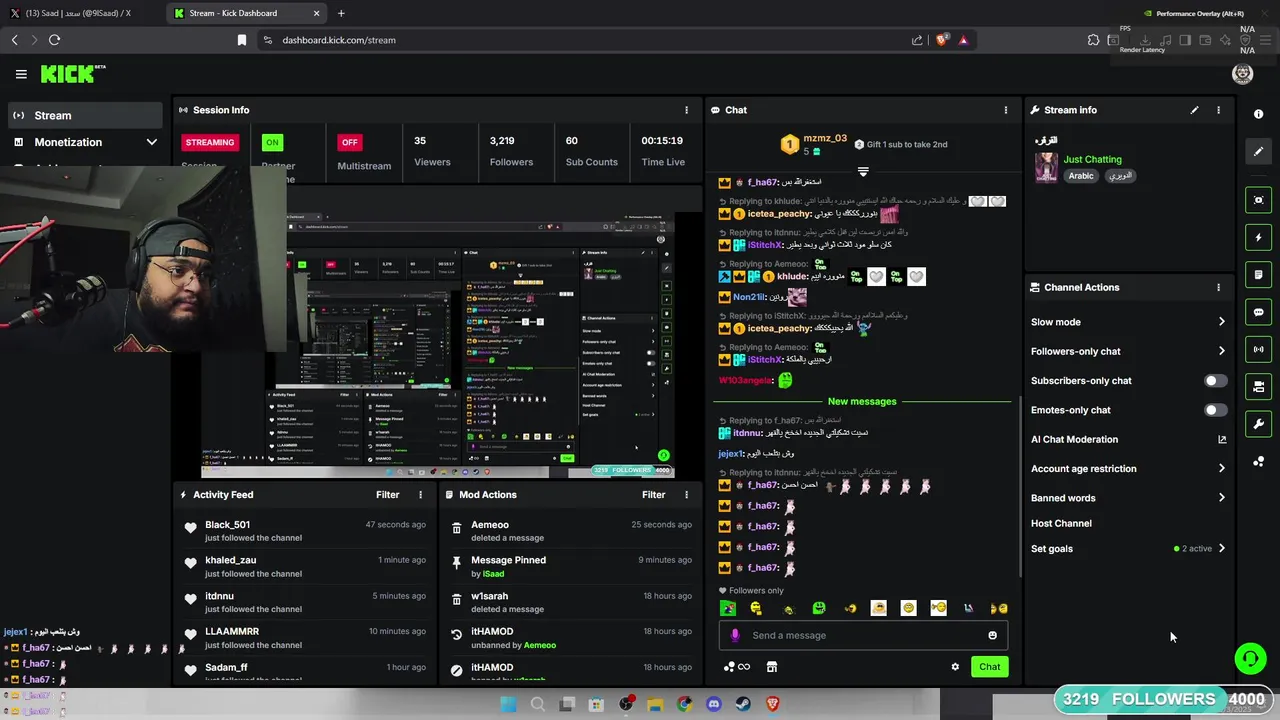Open the emoji picker in message box
1280x720 pixels.
click(x=992, y=635)
